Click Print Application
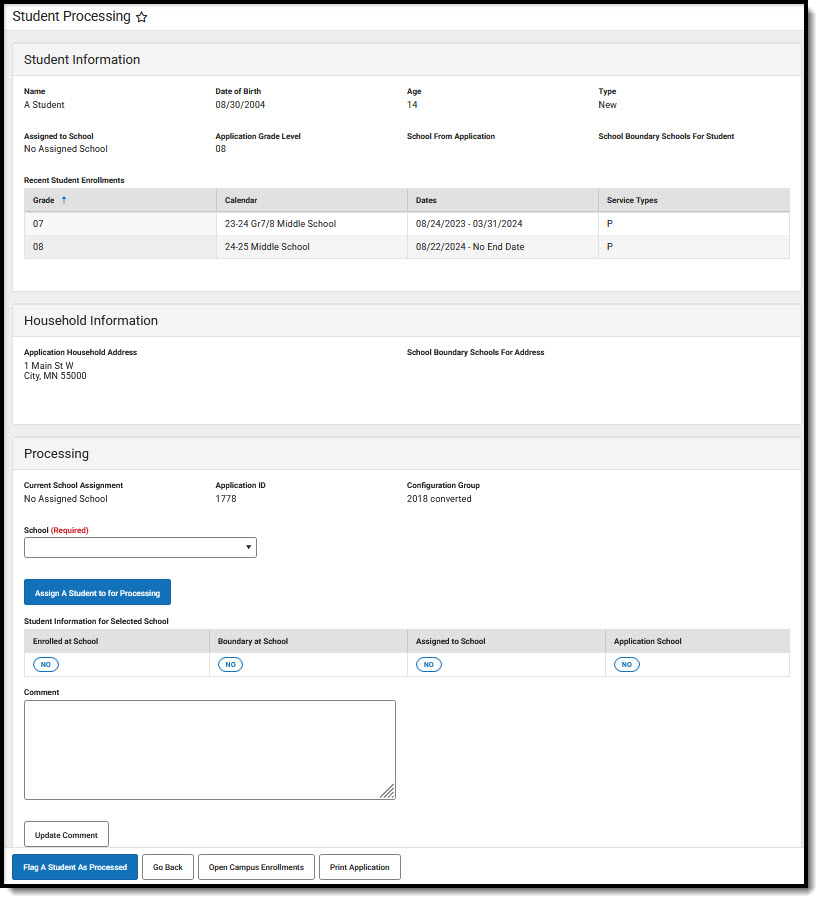 point(359,866)
